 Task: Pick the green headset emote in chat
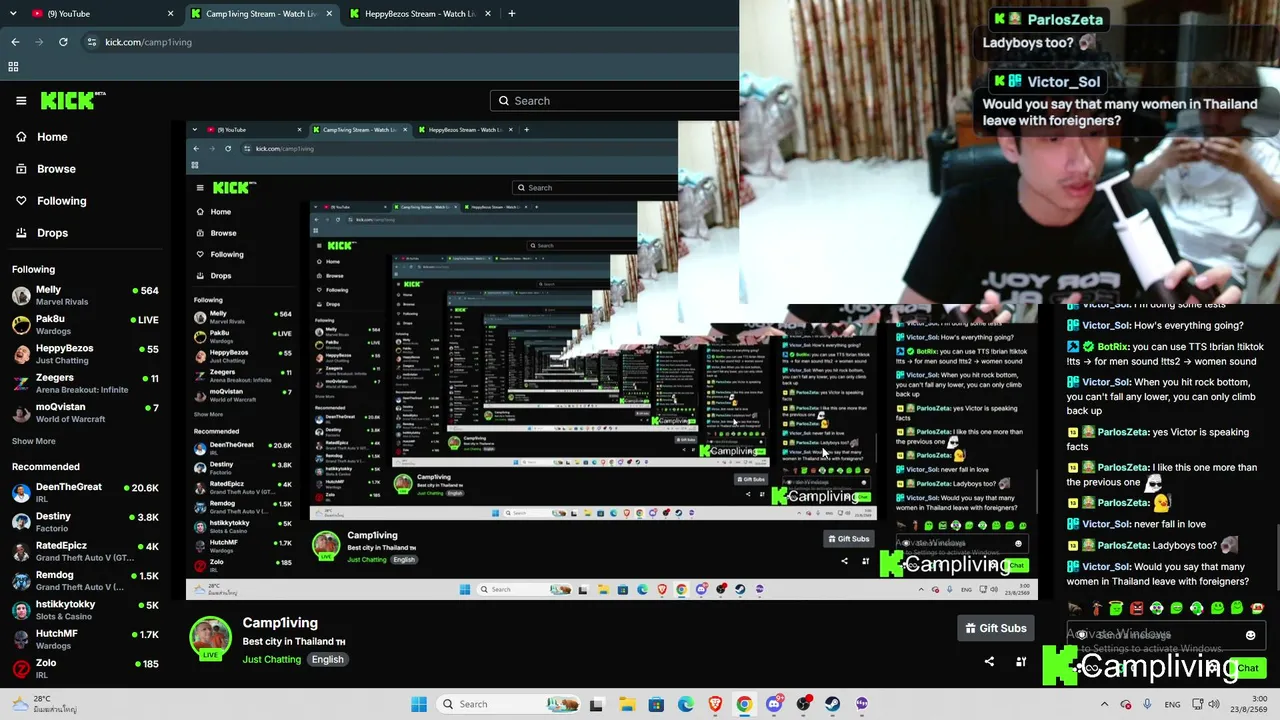[1196, 608]
